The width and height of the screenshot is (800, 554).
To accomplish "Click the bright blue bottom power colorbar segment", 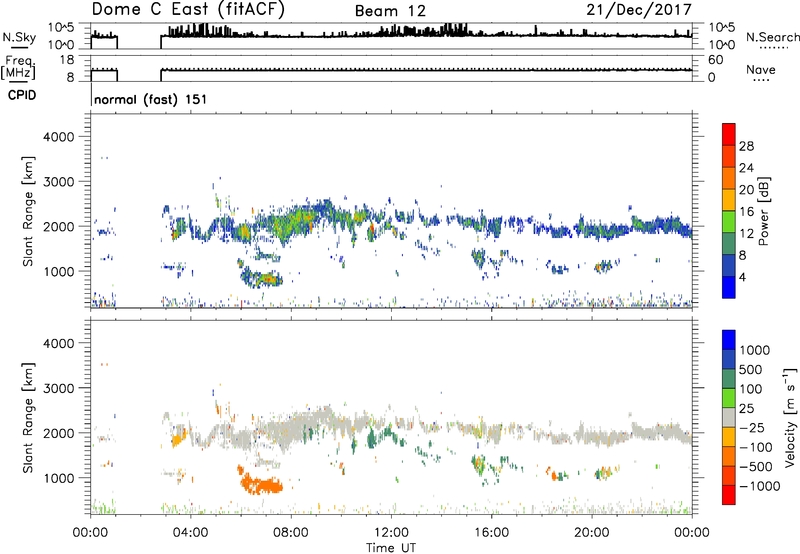I will tap(729, 287).
